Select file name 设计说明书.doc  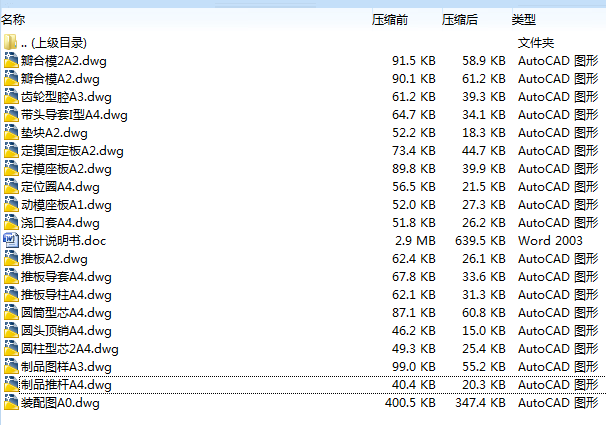click(63, 241)
